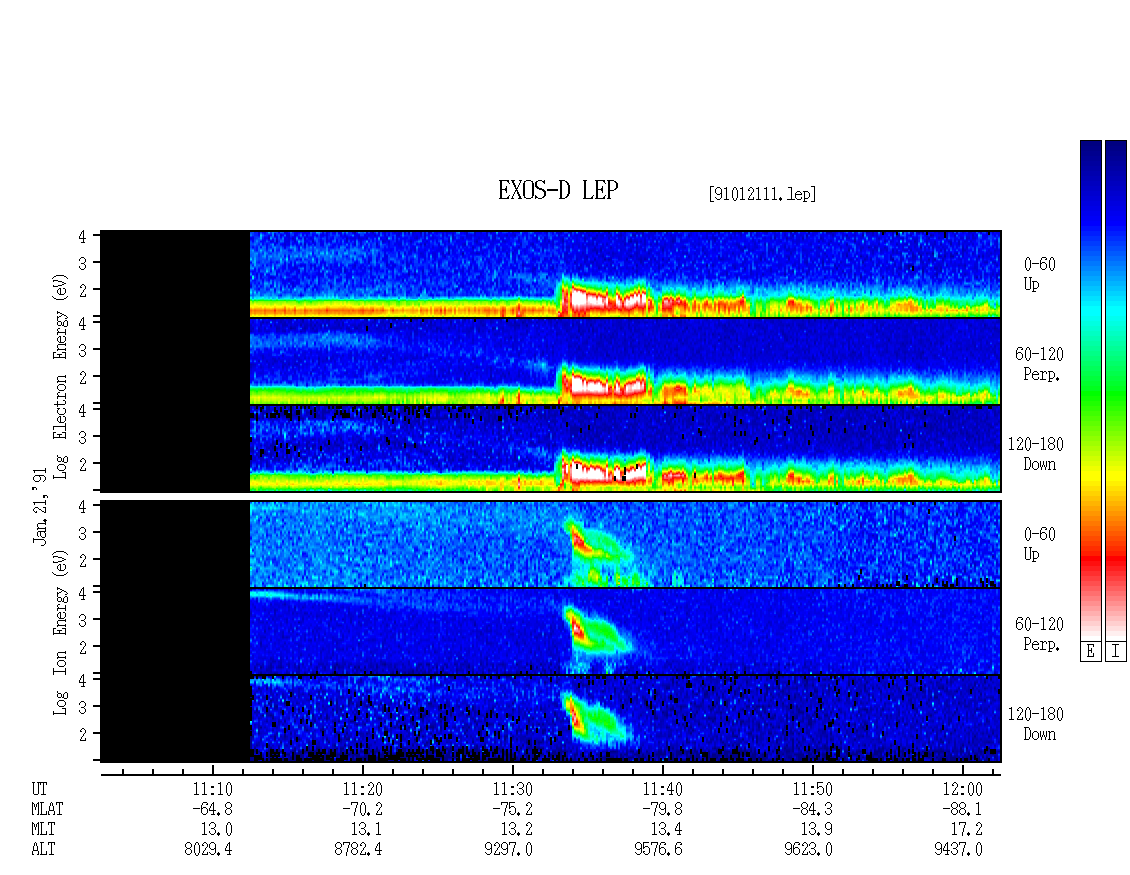Click the MLT row label
Viewport: 1130px width, 875px height.
click(x=43, y=830)
